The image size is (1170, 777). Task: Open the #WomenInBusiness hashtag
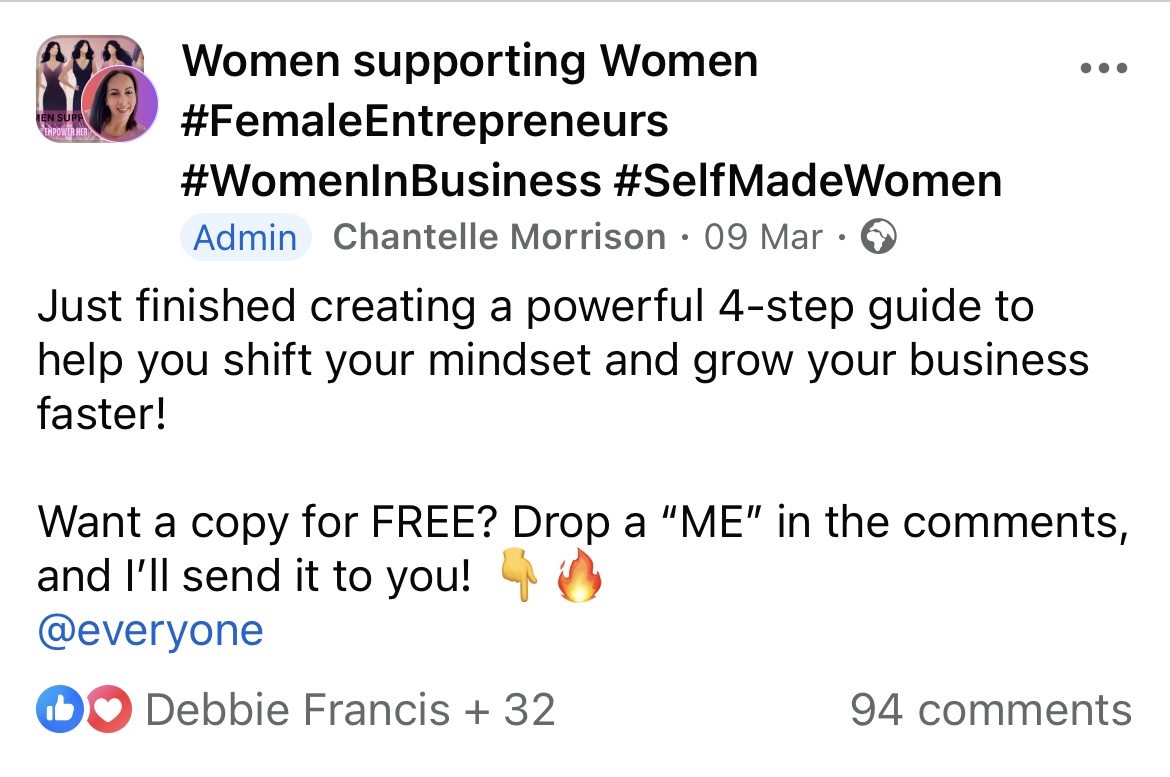click(x=391, y=181)
